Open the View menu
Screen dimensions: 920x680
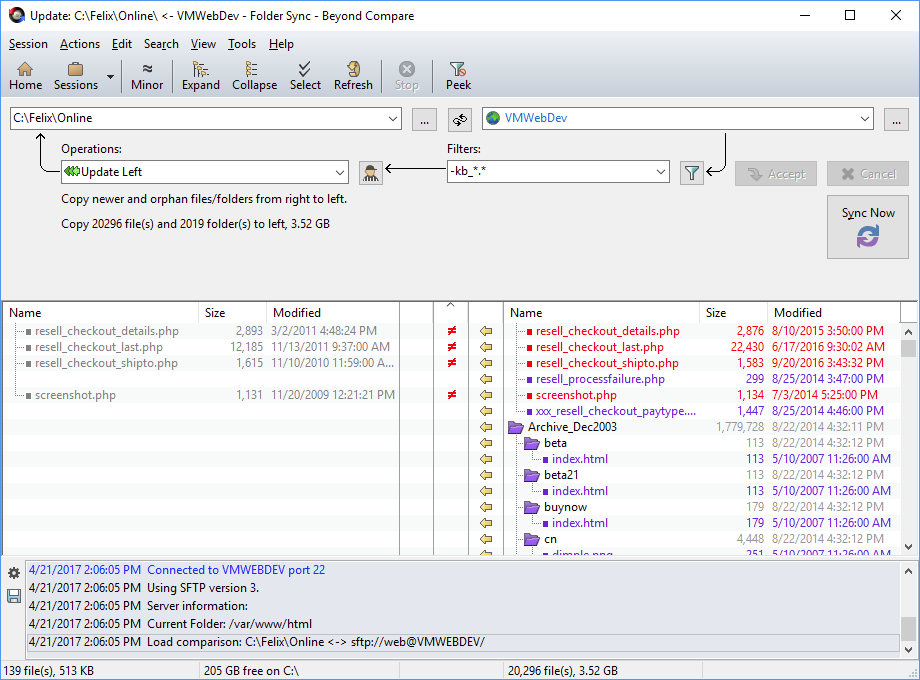(x=203, y=44)
